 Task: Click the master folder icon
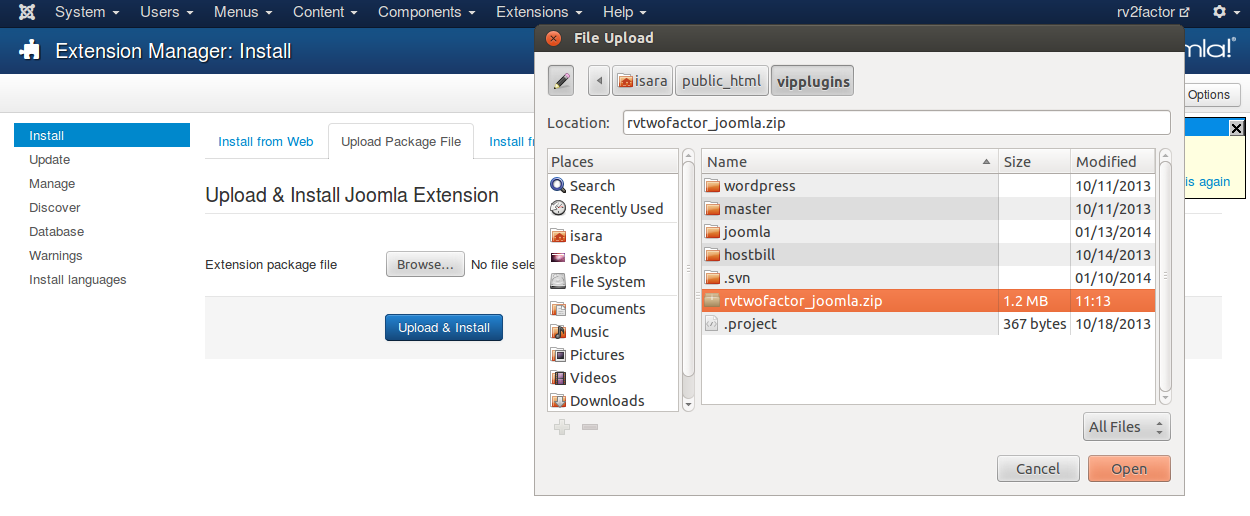click(x=712, y=209)
